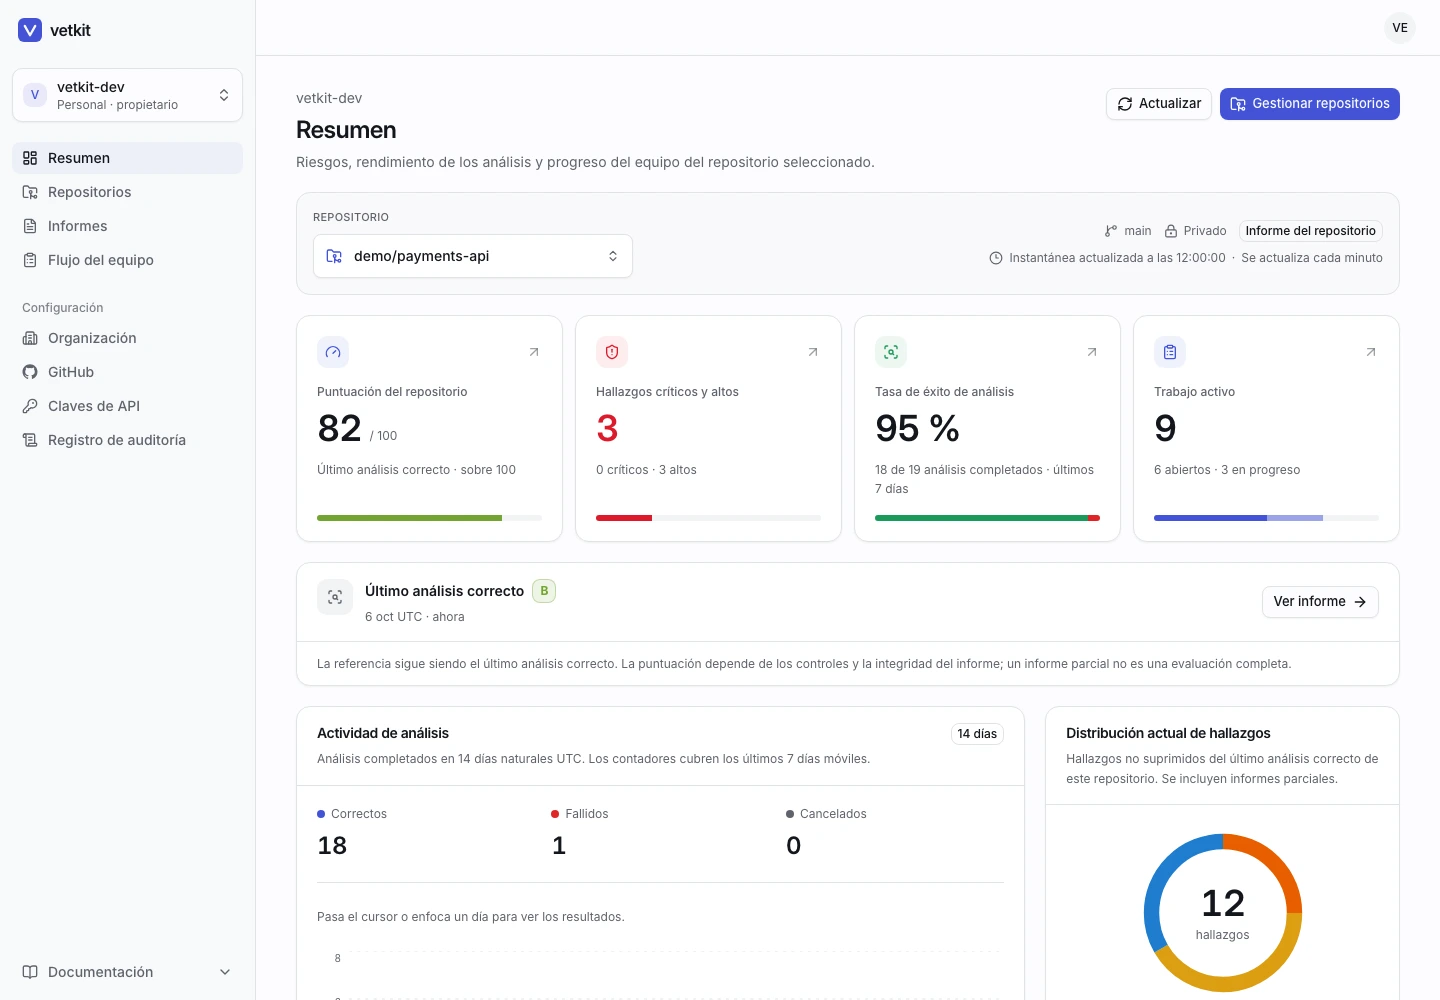Viewport: 1440px width, 1000px height.
Task: Open the VE user avatar menu
Action: coord(1400,28)
